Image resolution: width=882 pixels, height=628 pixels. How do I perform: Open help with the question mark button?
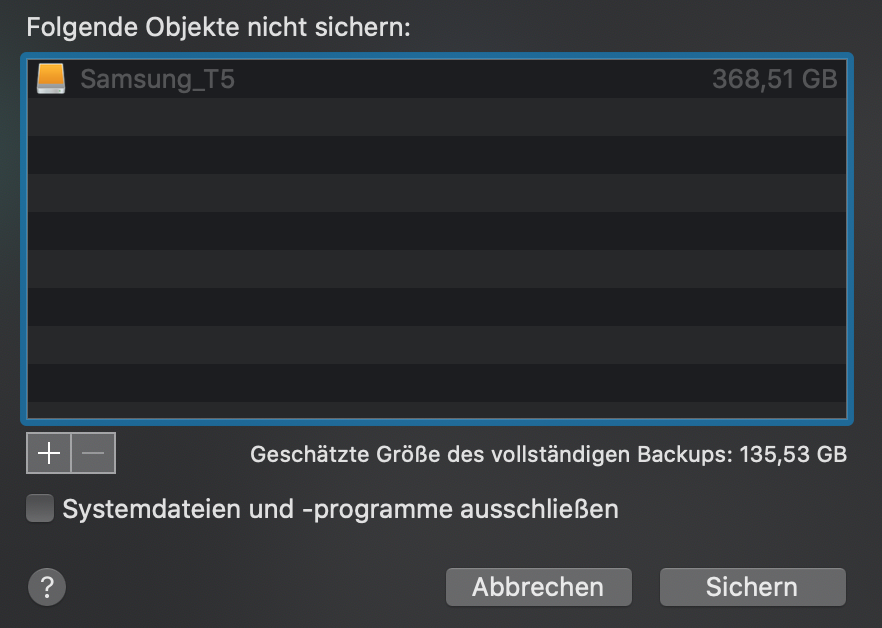pos(47,586)
